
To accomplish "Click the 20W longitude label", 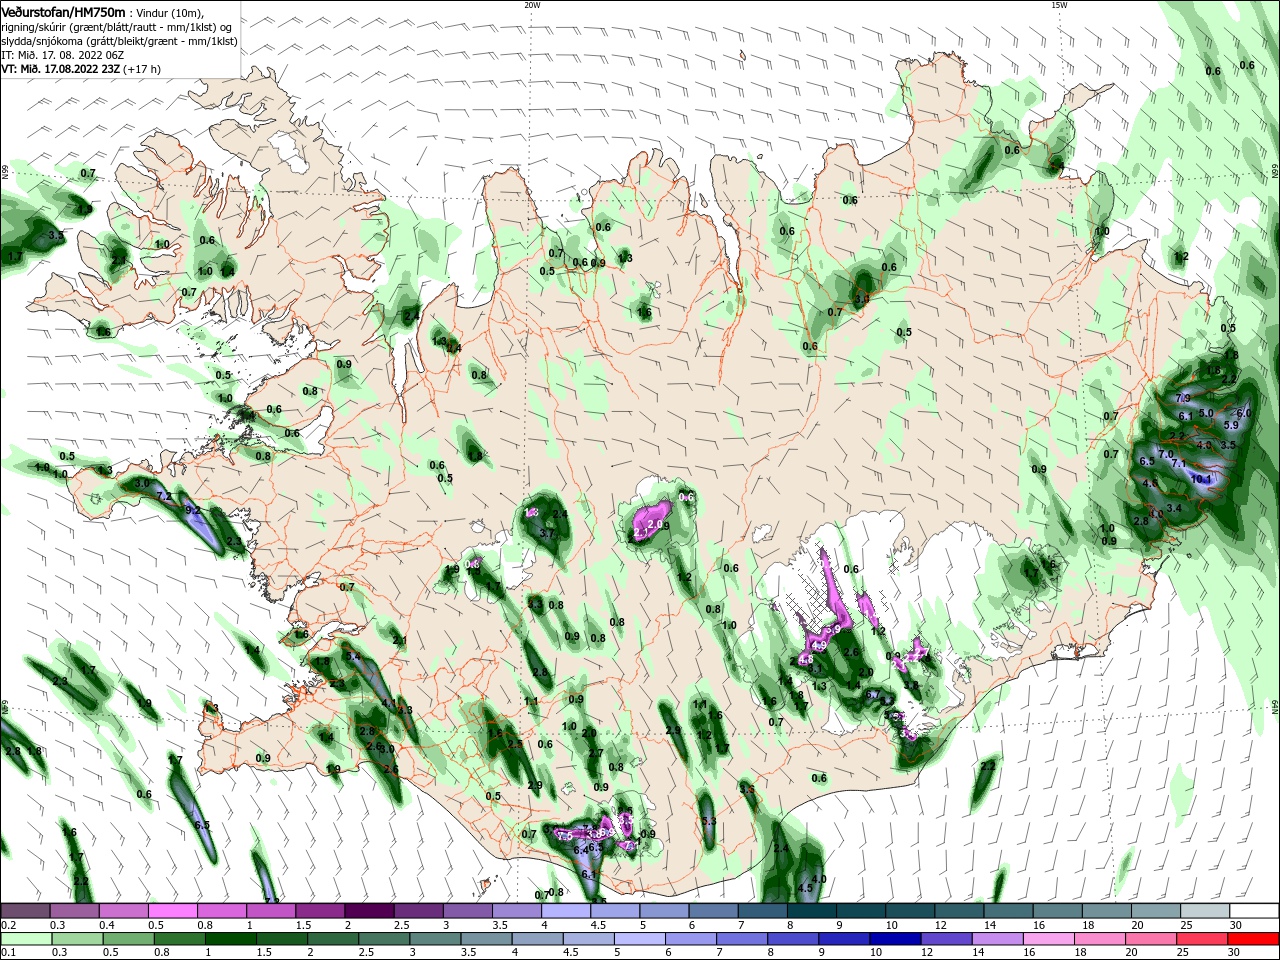I will (x=532, y=4).
